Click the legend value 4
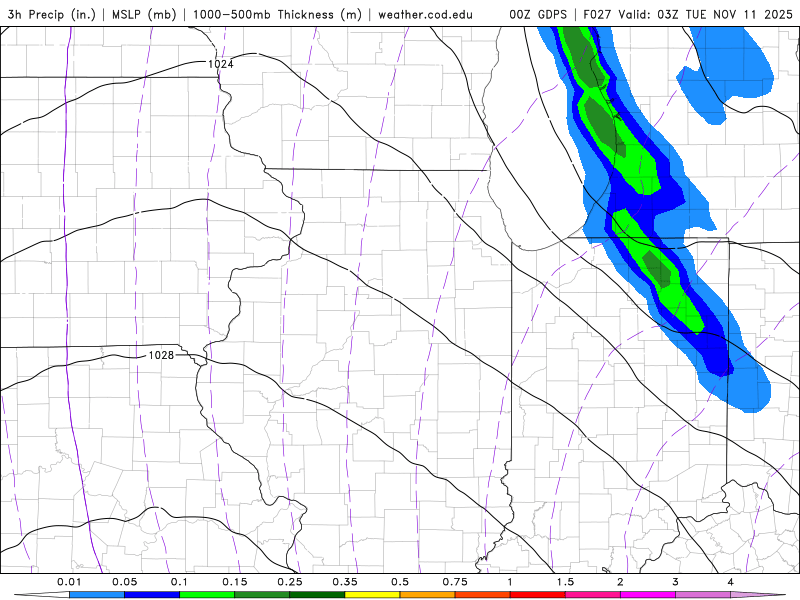 731,582
